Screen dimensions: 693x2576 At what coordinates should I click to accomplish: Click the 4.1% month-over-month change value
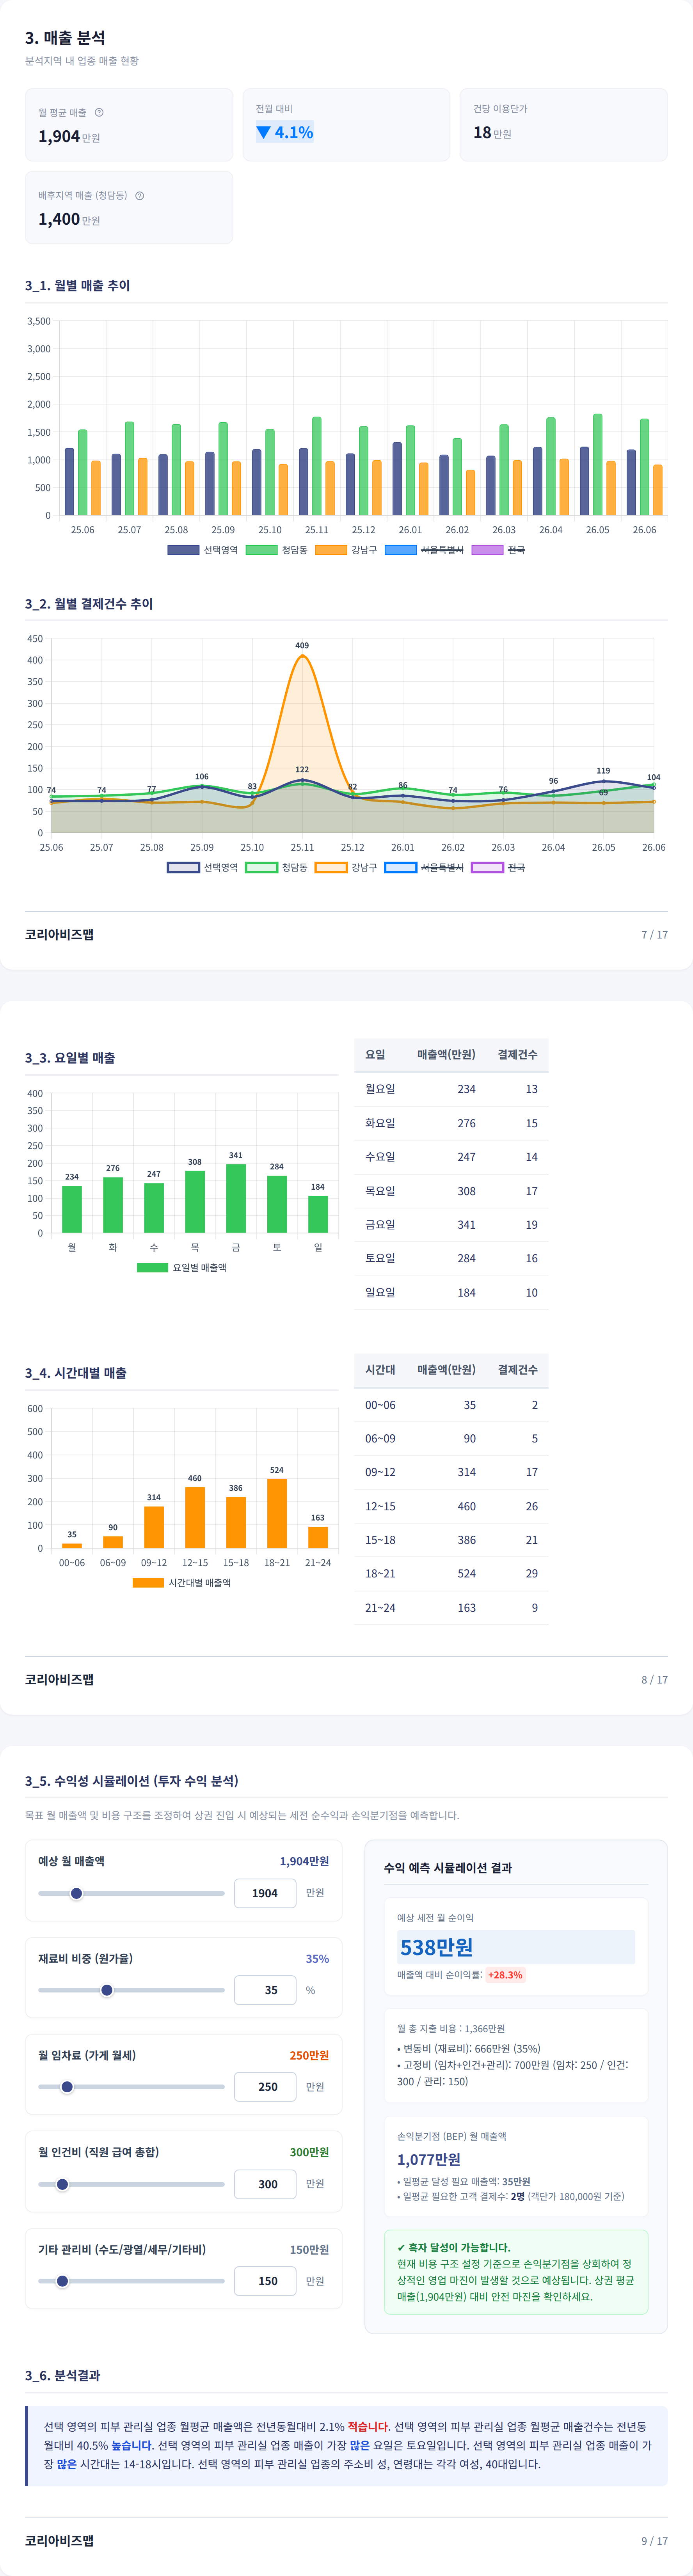[x=285, y=132]
